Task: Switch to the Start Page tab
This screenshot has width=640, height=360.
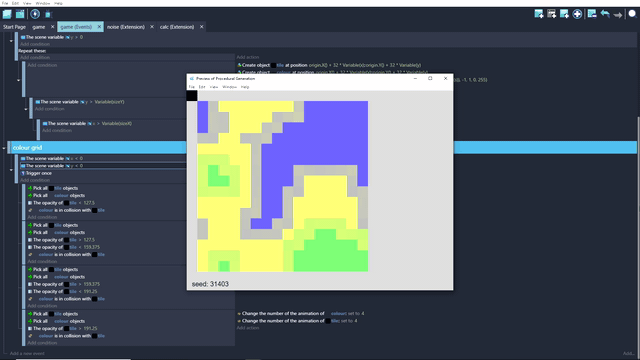Action: click(14, 27)
